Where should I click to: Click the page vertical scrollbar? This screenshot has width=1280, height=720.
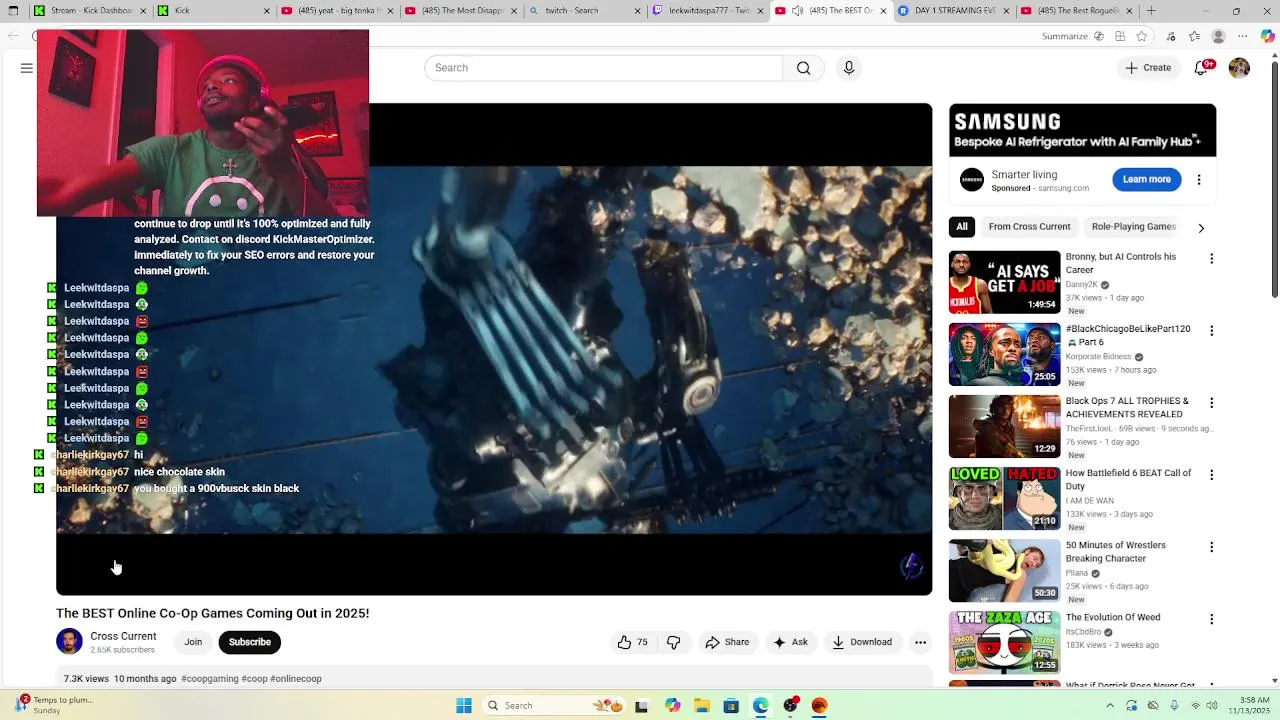(1274, 180)
